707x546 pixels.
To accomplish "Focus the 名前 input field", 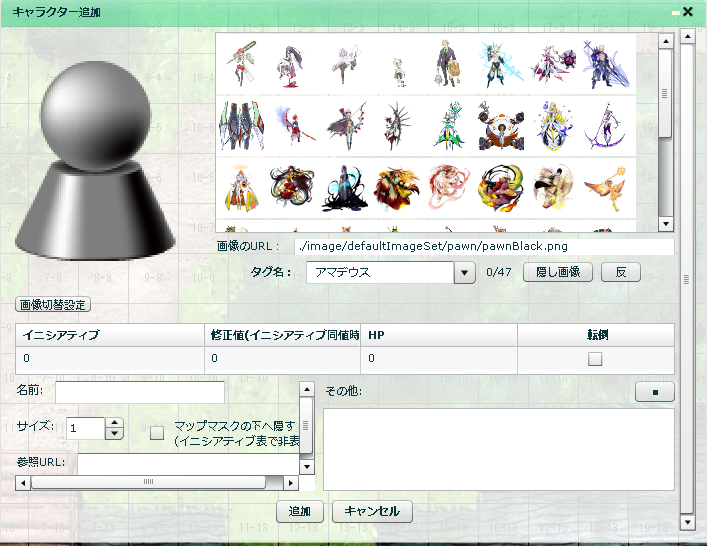I will (x=140, y=392).
